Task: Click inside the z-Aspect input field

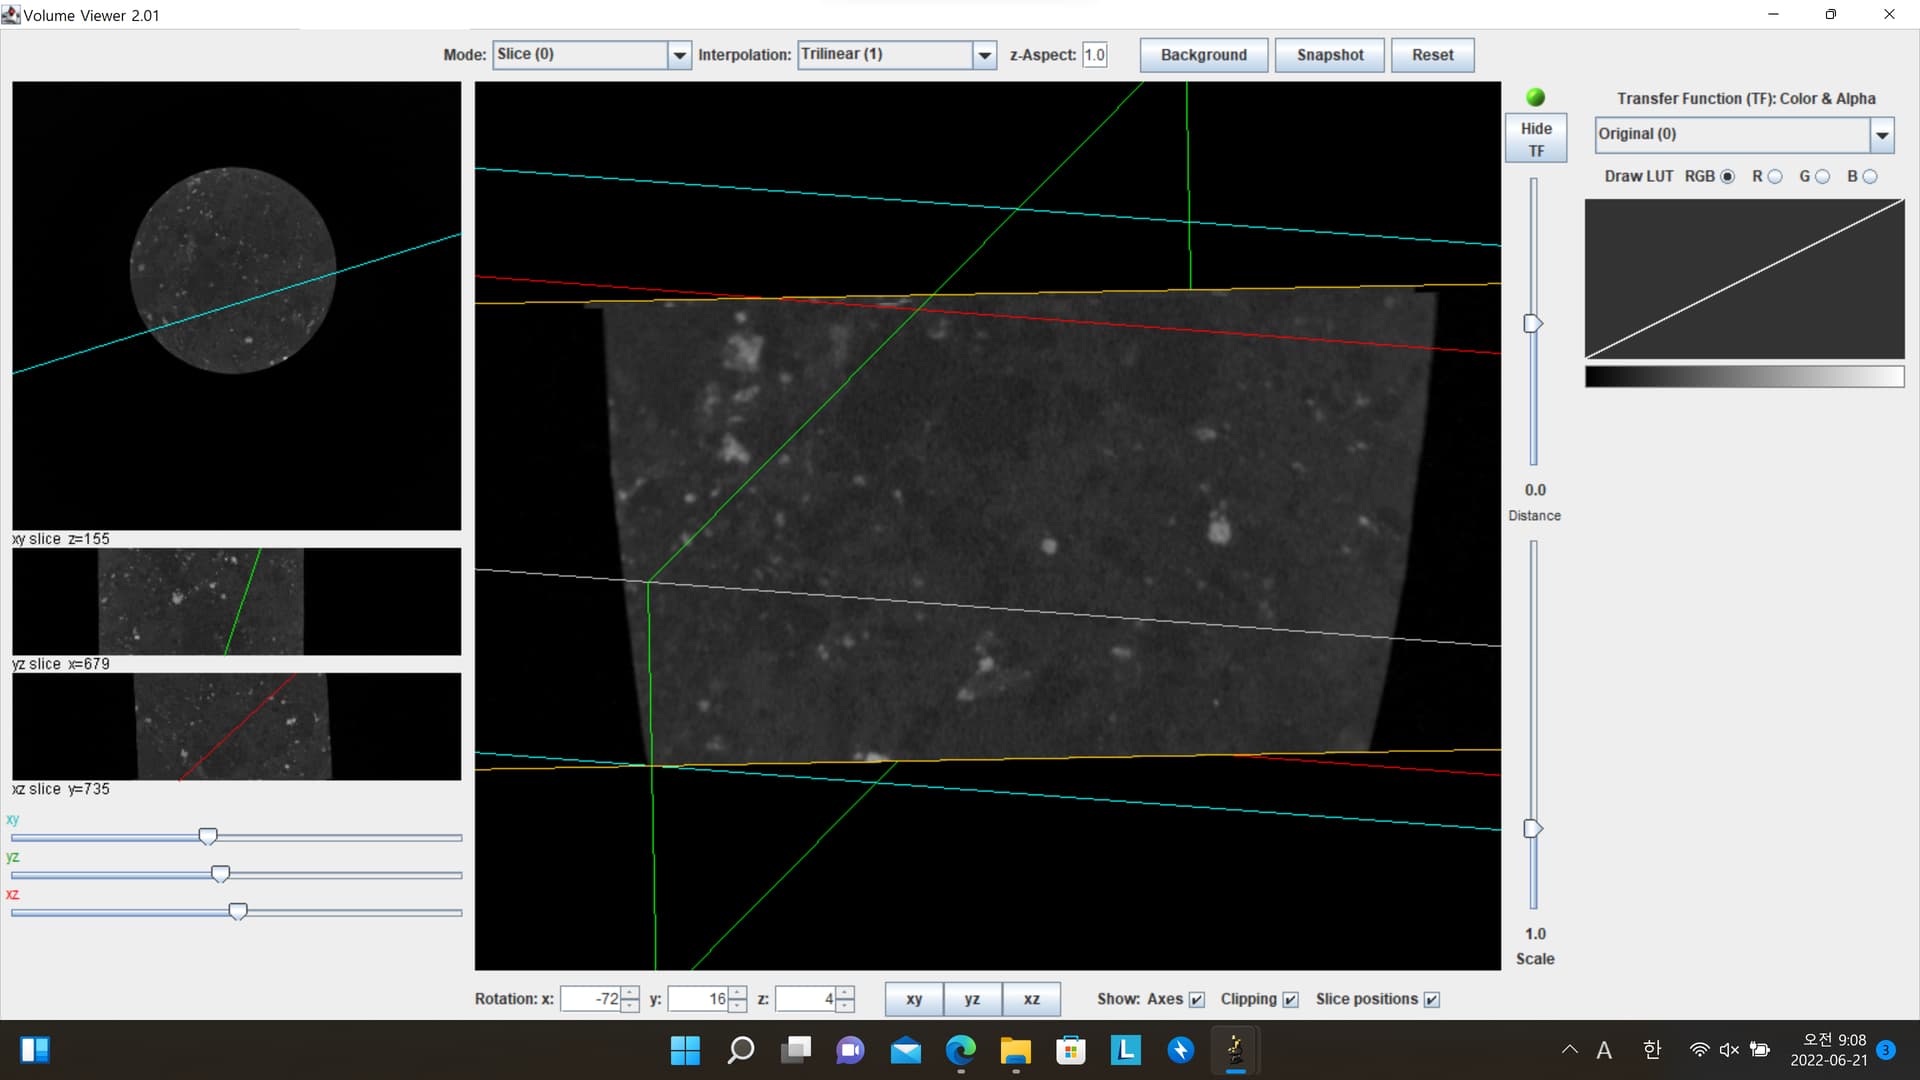Action: click(x=1095, y=55)
